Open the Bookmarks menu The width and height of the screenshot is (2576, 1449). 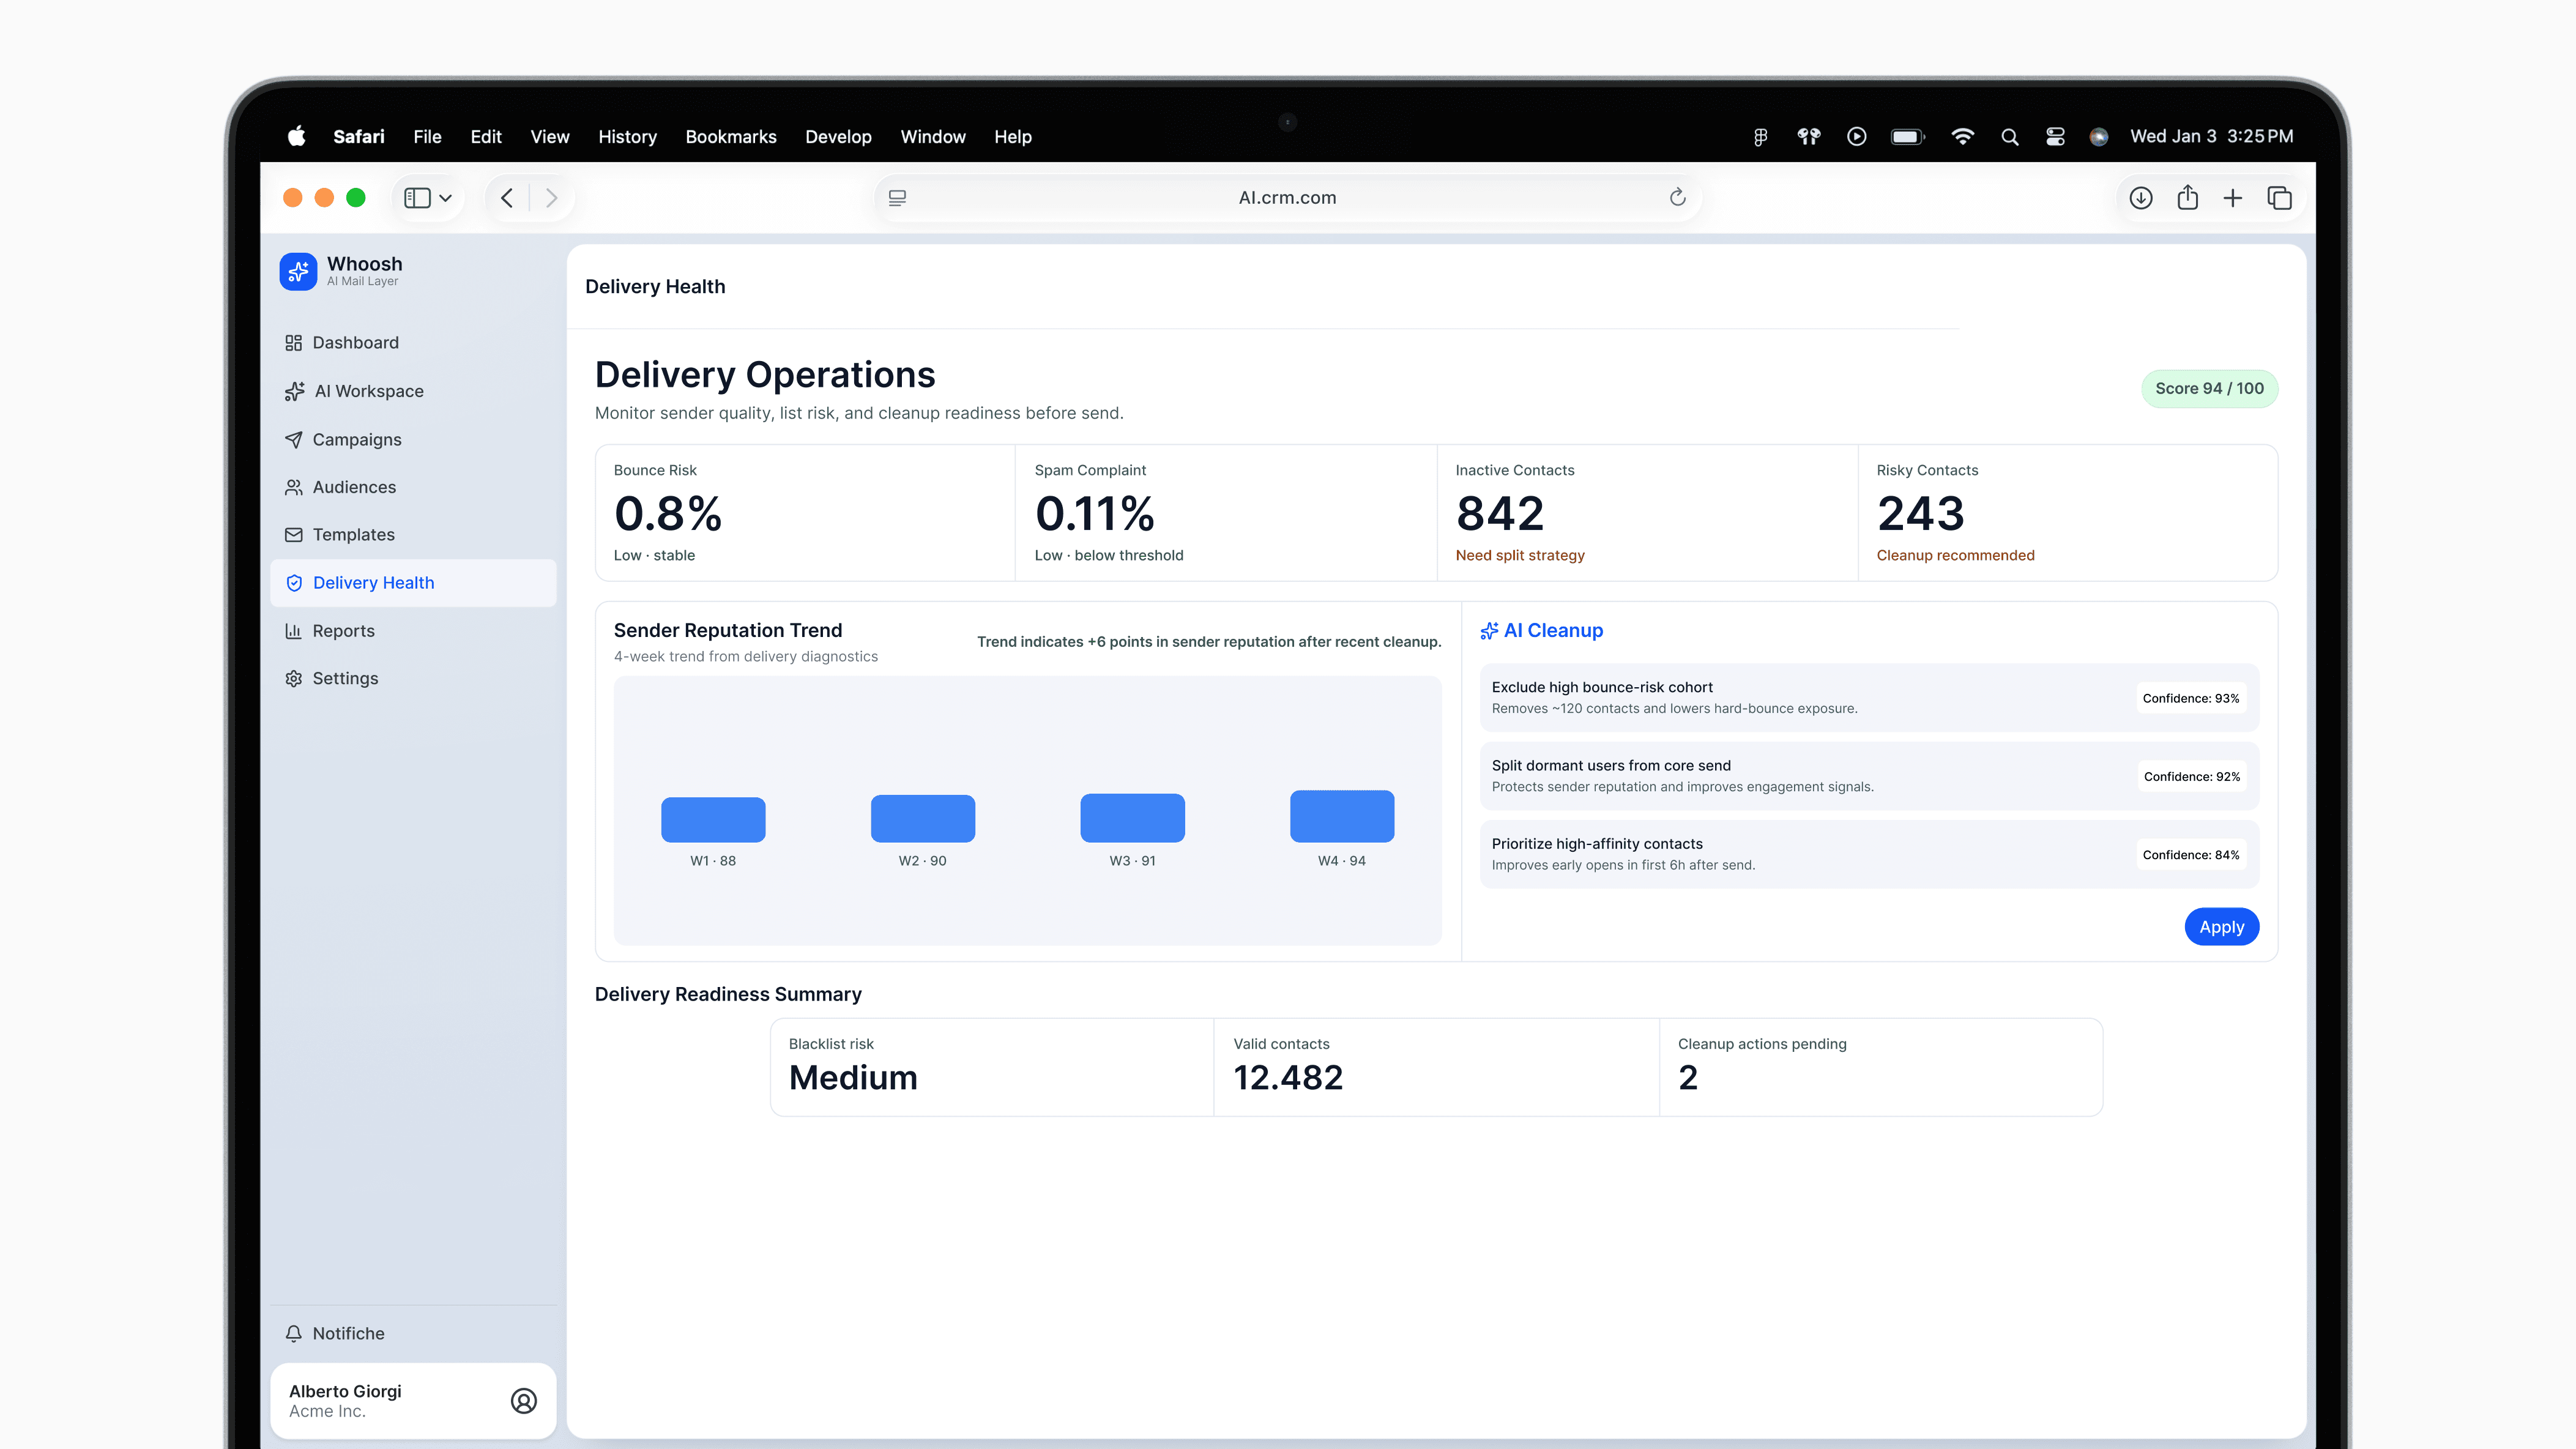tap(731, 137)
